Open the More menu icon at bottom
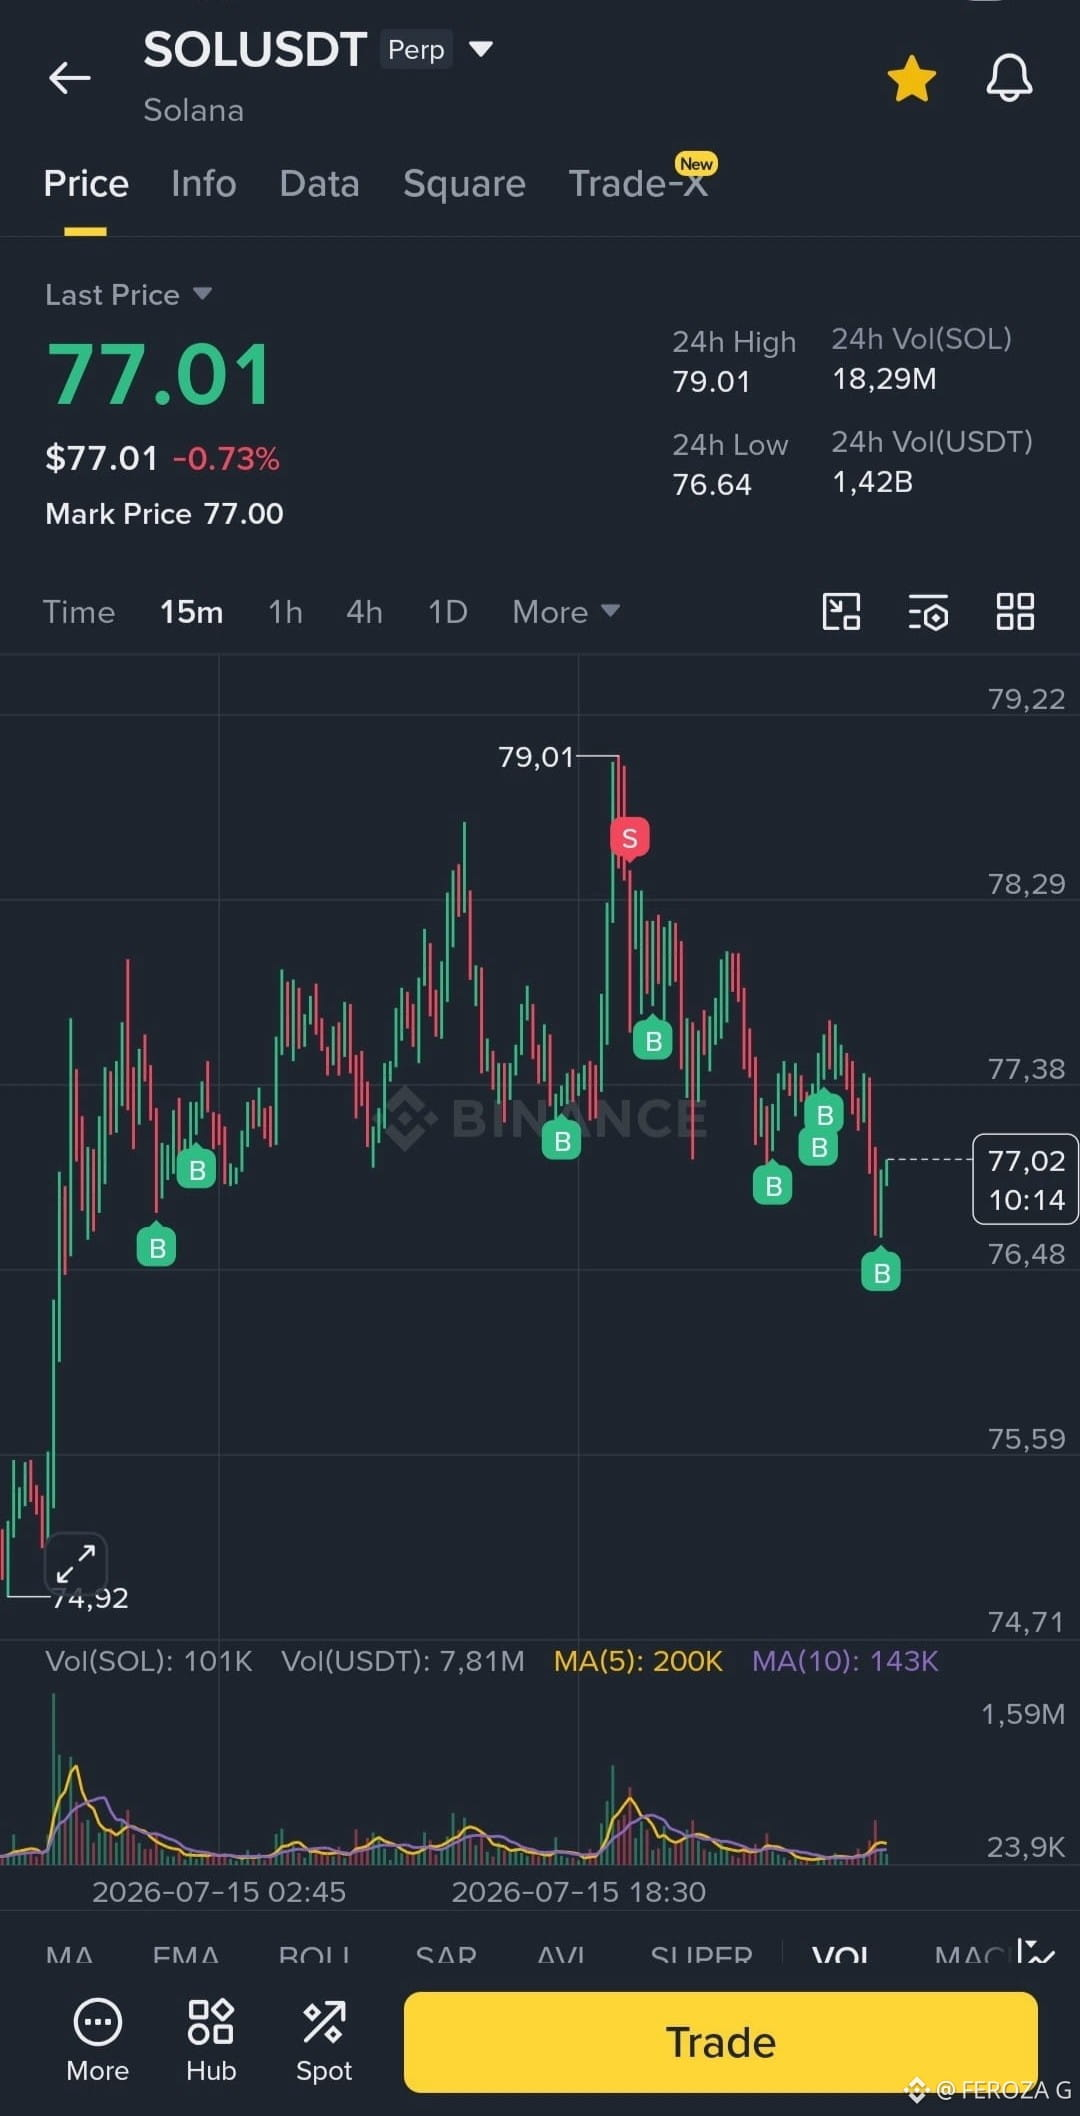Image resolution: width=1080 pixels, height=2116 pixels. click(97, 2040)
